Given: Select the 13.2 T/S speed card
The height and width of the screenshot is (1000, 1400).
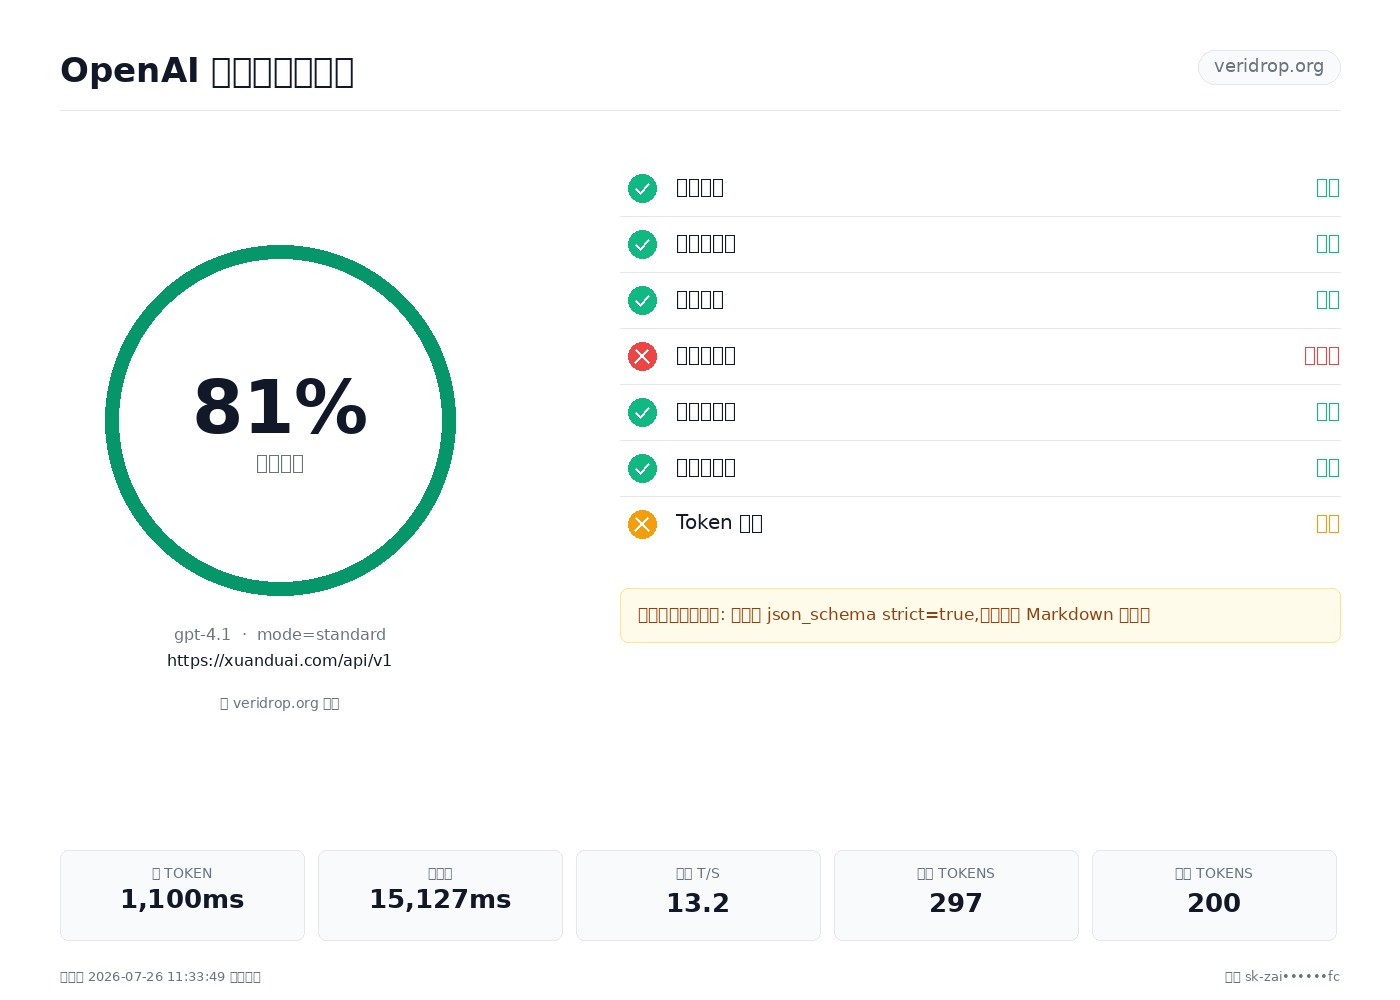Looking at the screenshot, I should point(698,895).
